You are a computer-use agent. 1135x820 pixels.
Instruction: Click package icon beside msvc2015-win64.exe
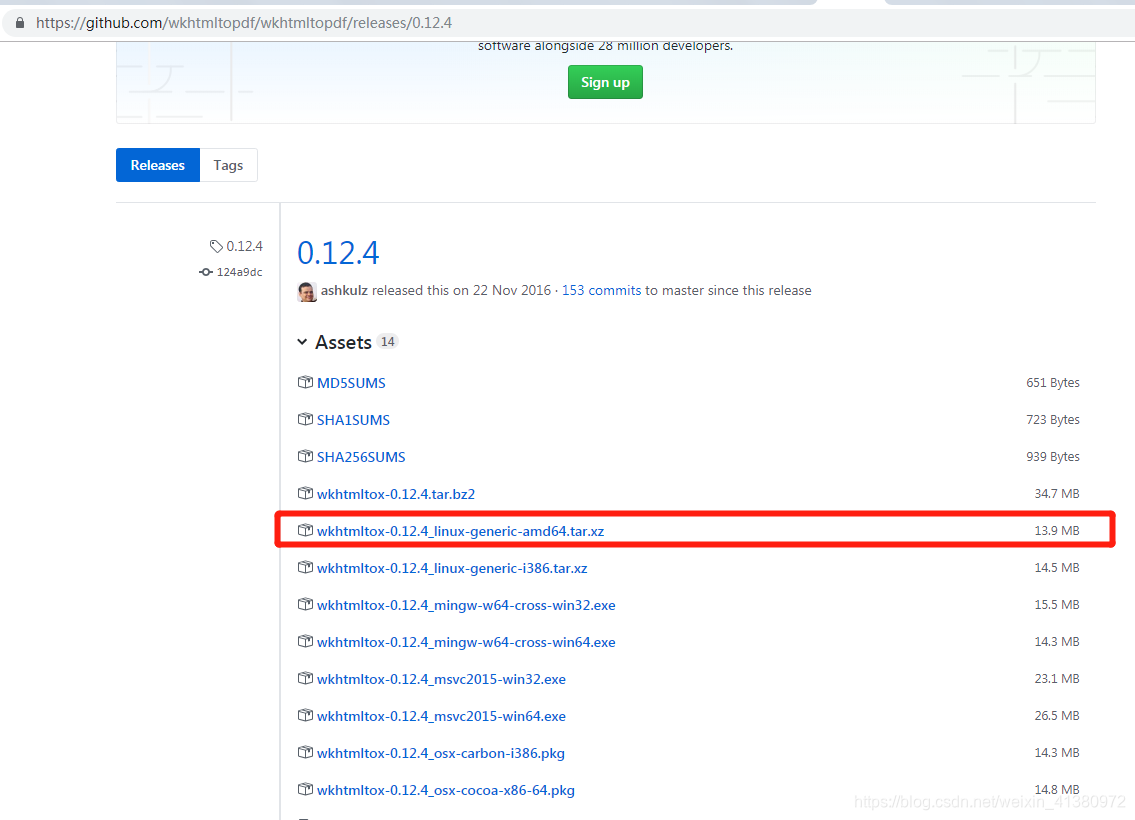coord(305,715)
